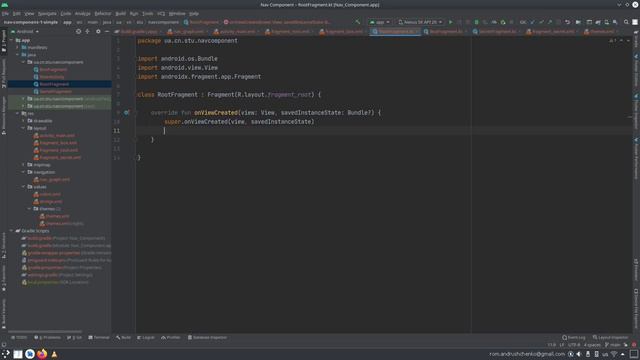Collapse the res folder node

tap(17, 113)
